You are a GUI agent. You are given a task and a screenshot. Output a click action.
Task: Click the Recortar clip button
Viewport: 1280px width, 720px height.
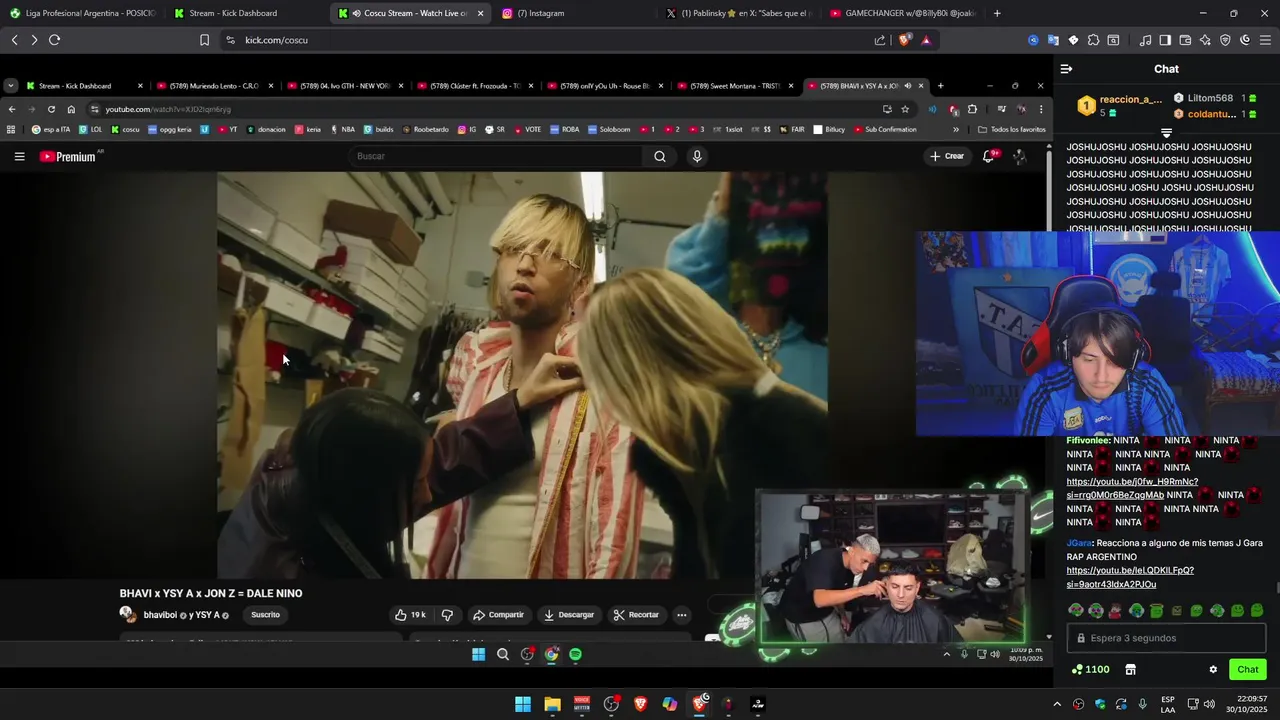pos(636,615)
